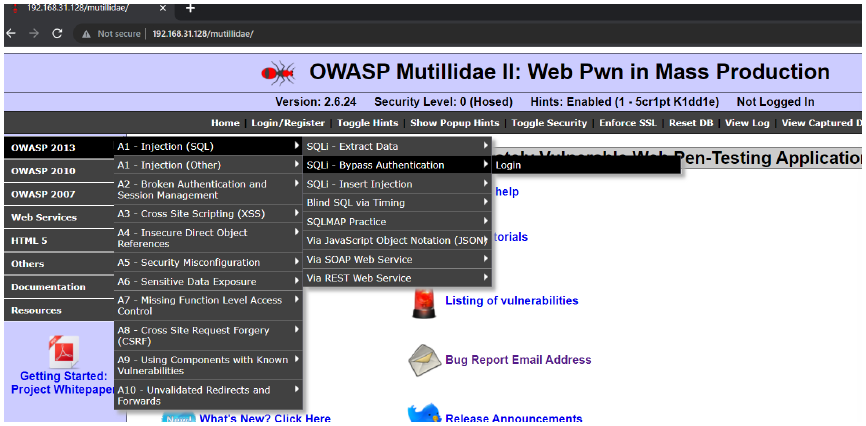Click Hints: Enabled status text
The image size is (866, 426).
point(625,102)
